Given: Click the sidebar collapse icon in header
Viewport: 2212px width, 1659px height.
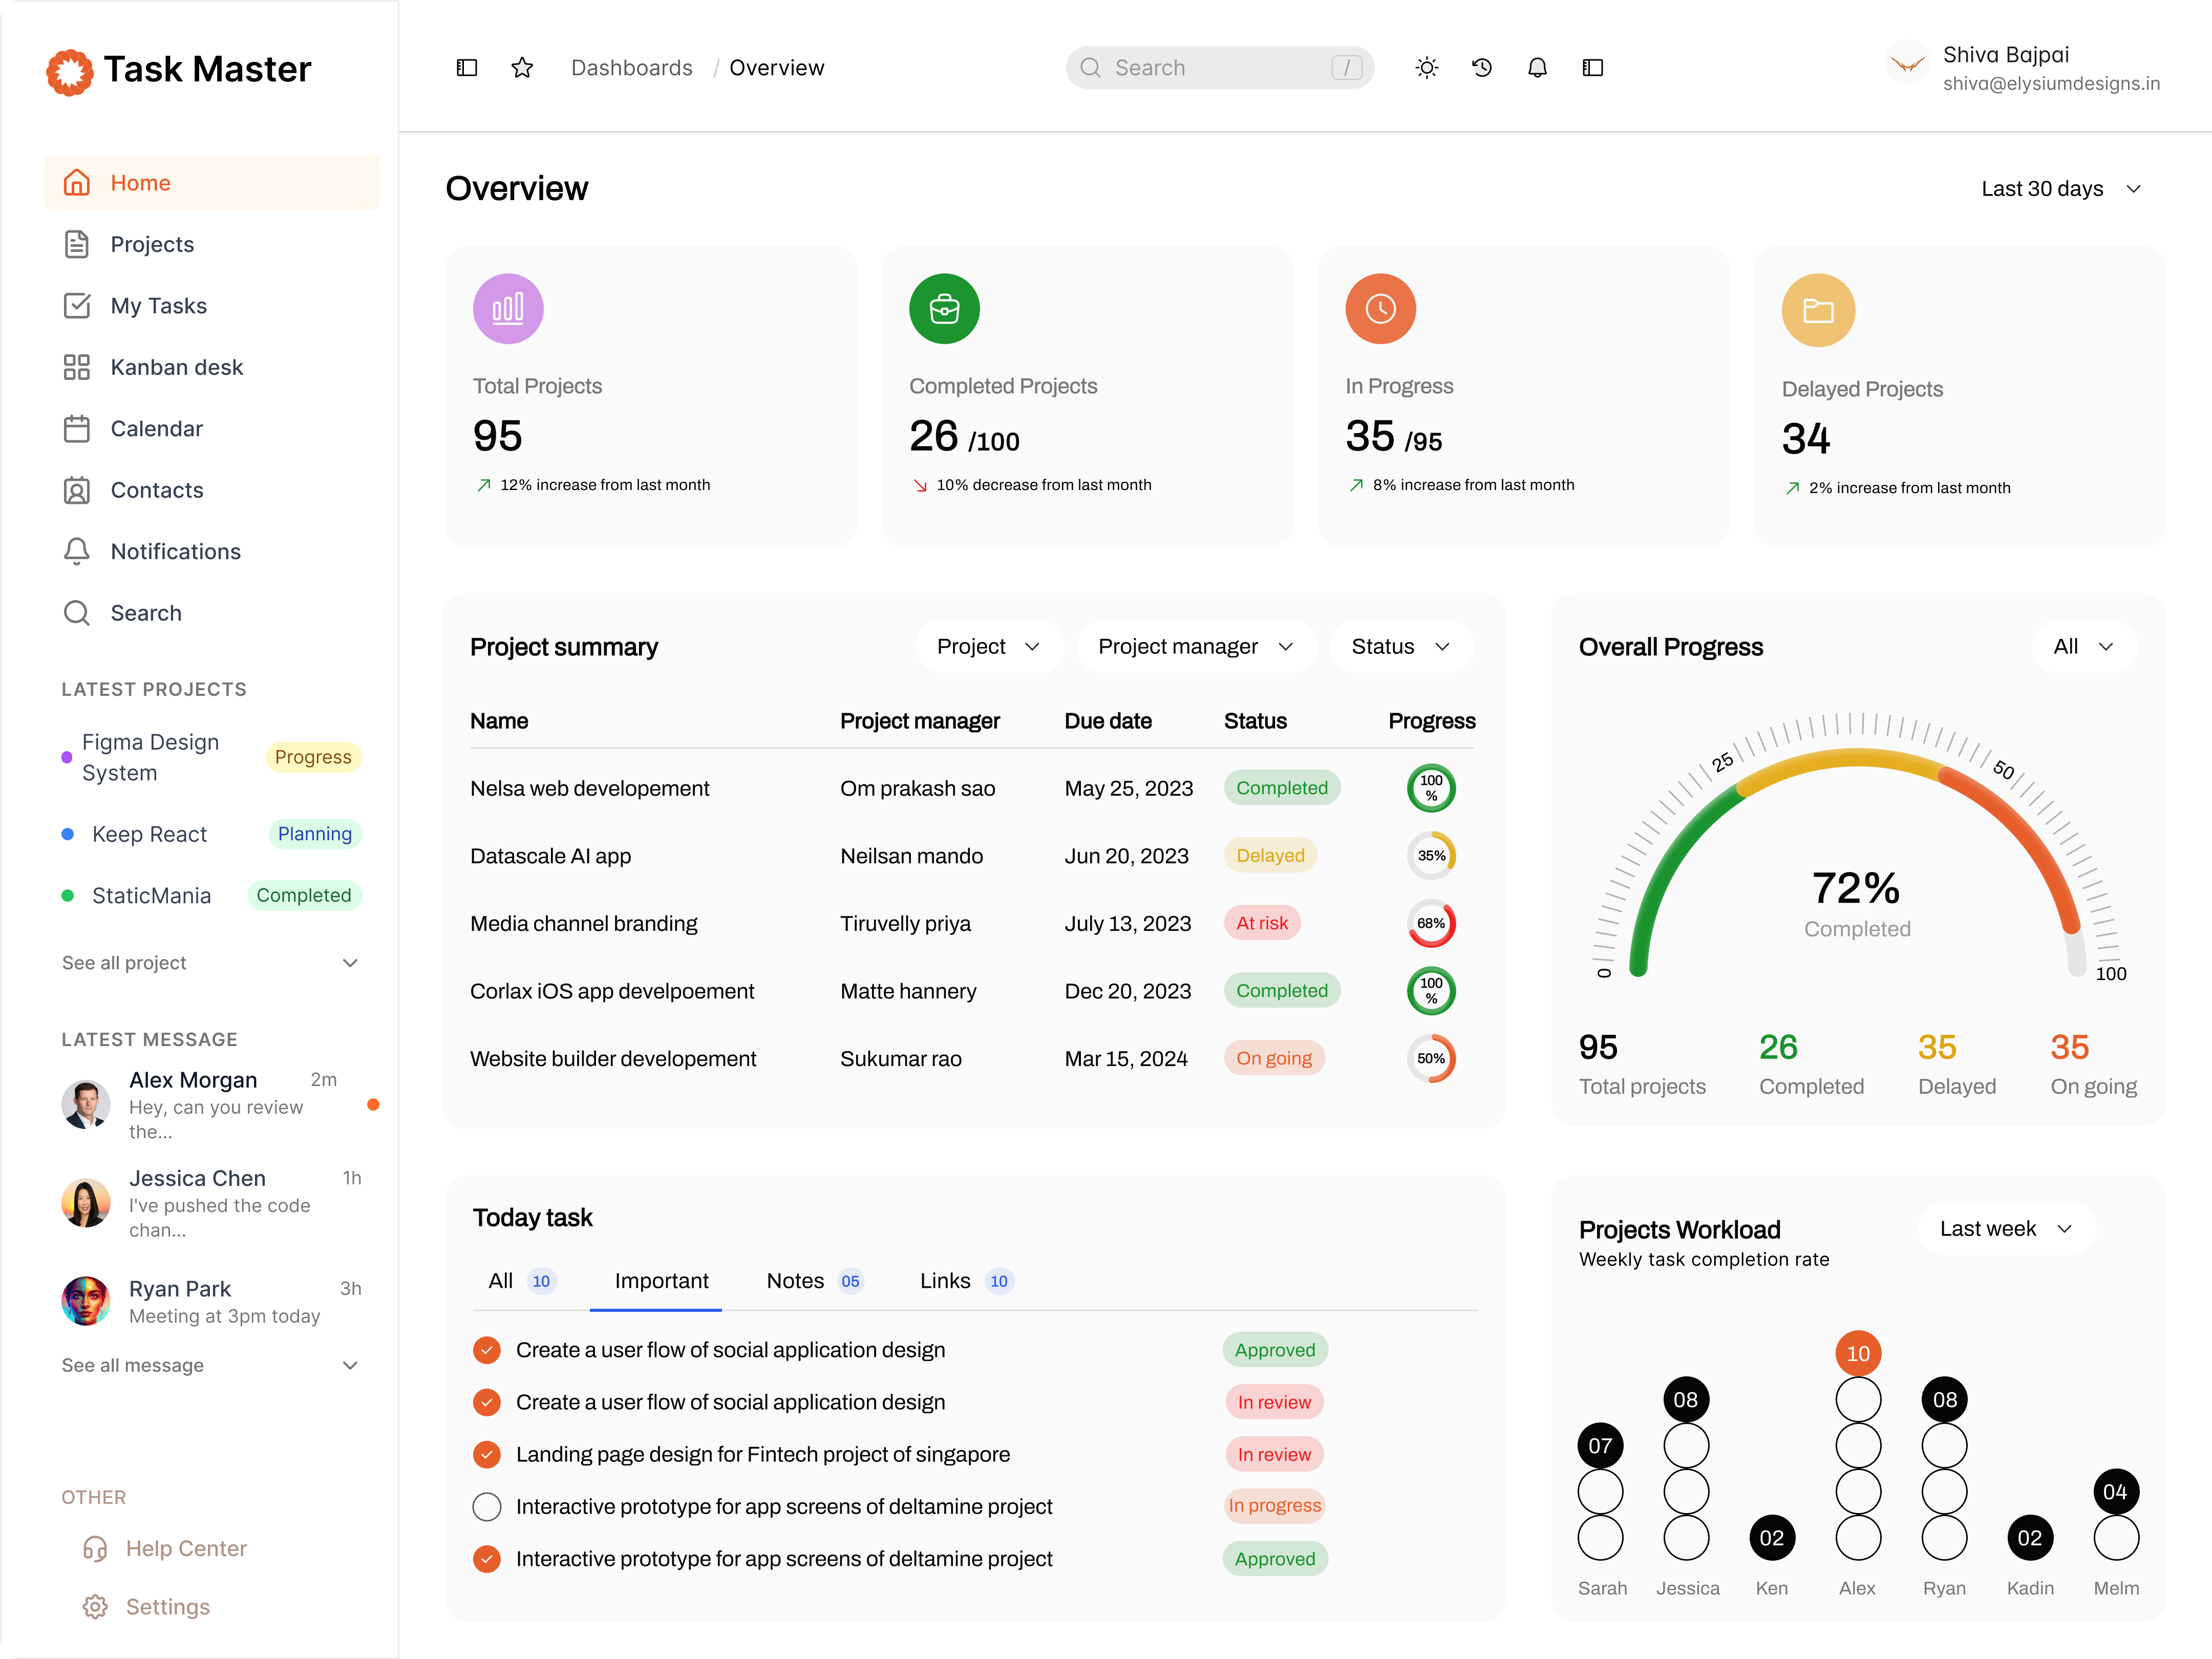Looking at the screenshot, I should (467, 68).
